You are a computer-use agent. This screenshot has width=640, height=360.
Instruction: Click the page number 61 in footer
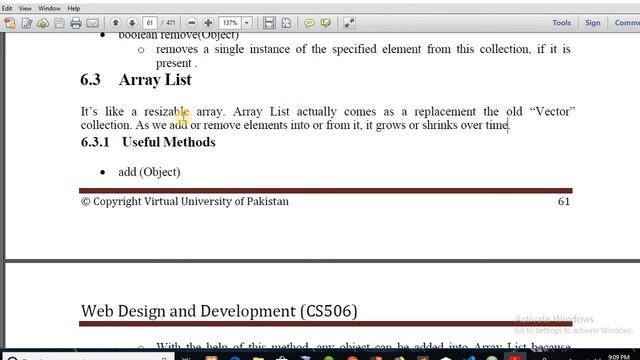(564, 201)
